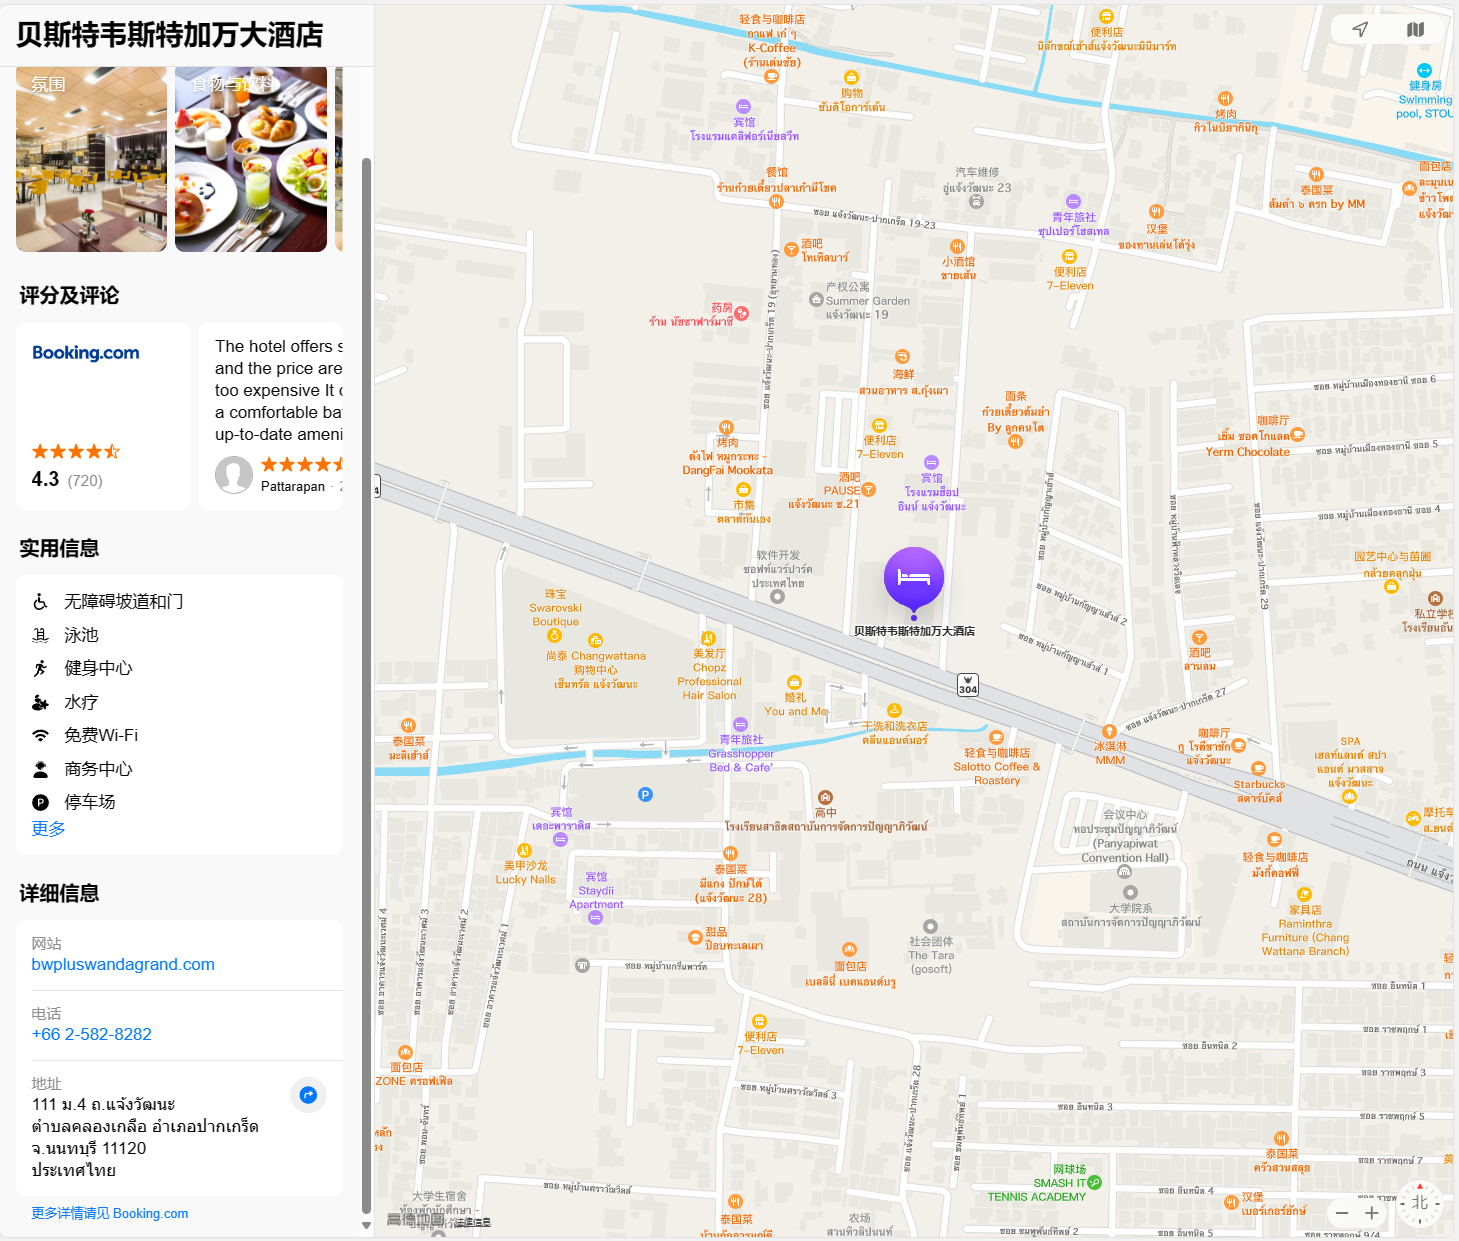Open the 氛围 photo thumbnail
The image size is (1459, 1241).
91,159
